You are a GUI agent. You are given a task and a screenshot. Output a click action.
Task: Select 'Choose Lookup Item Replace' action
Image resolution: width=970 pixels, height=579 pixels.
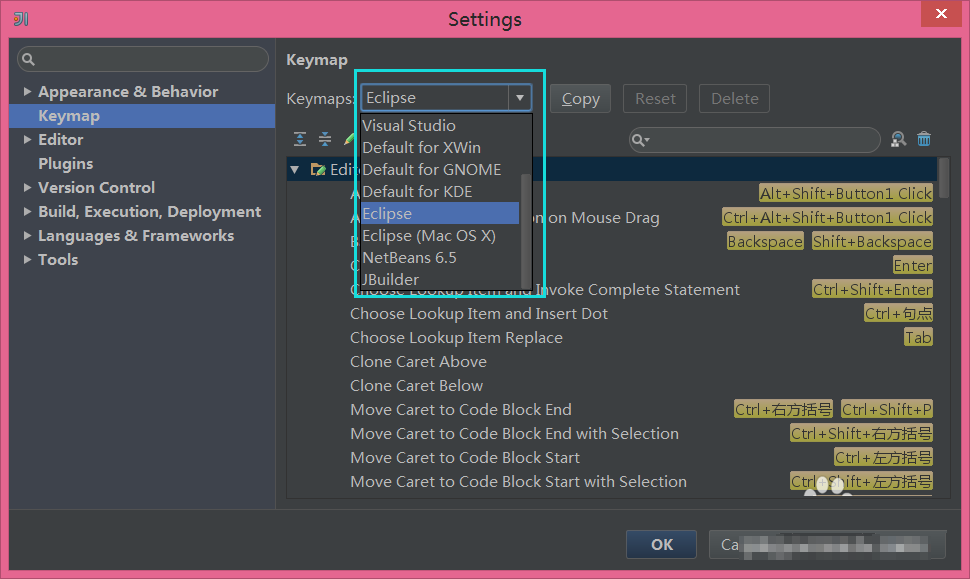pos(457,338)
